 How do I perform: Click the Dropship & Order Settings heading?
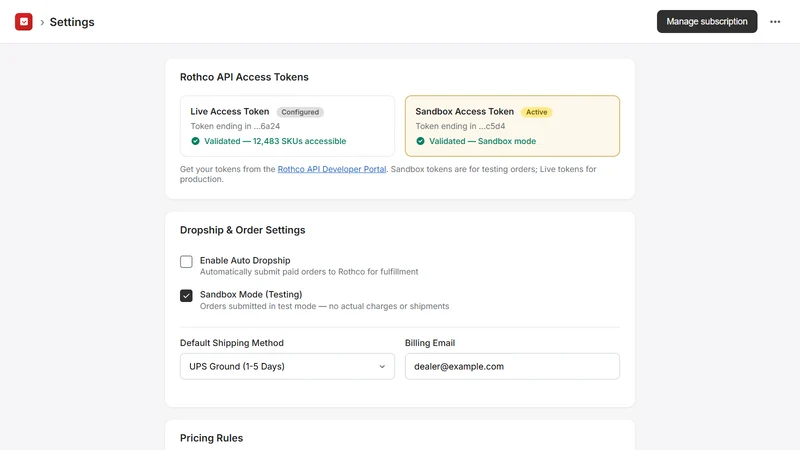[x=242, y=230]
